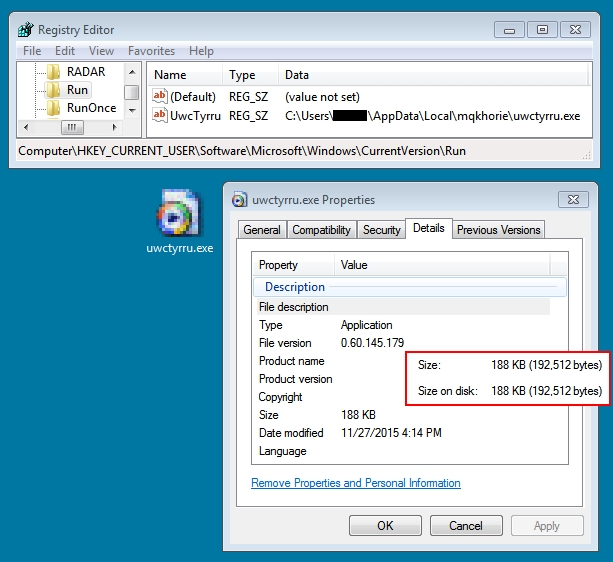
Task: Click the string icon beside UwcTyrru
Action: pyautogui.click(x=160, y=115)
